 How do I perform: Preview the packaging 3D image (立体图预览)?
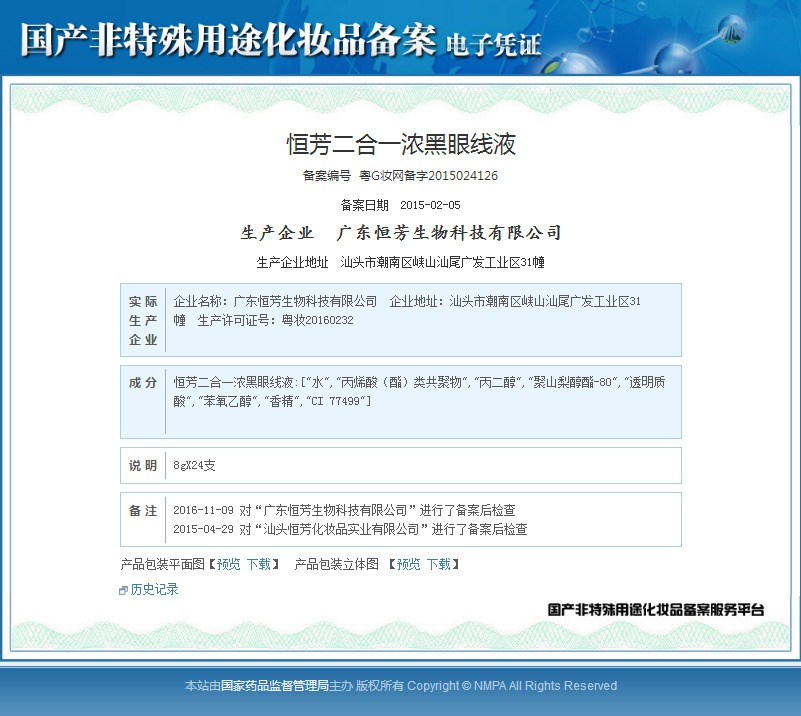pyautogui.click(x=408, y=564)
